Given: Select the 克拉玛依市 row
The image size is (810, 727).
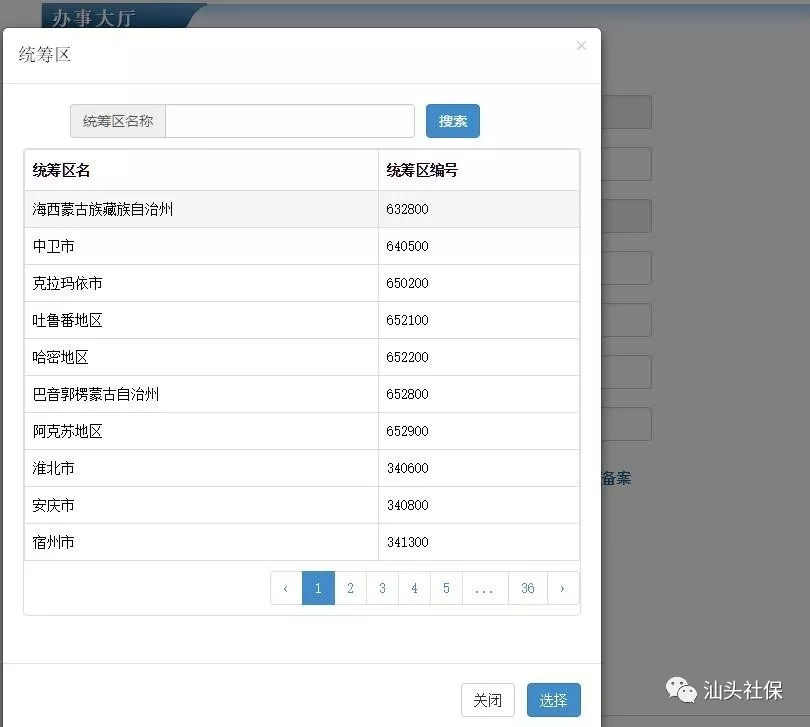Looking at the screenshot, I should 302,283.
